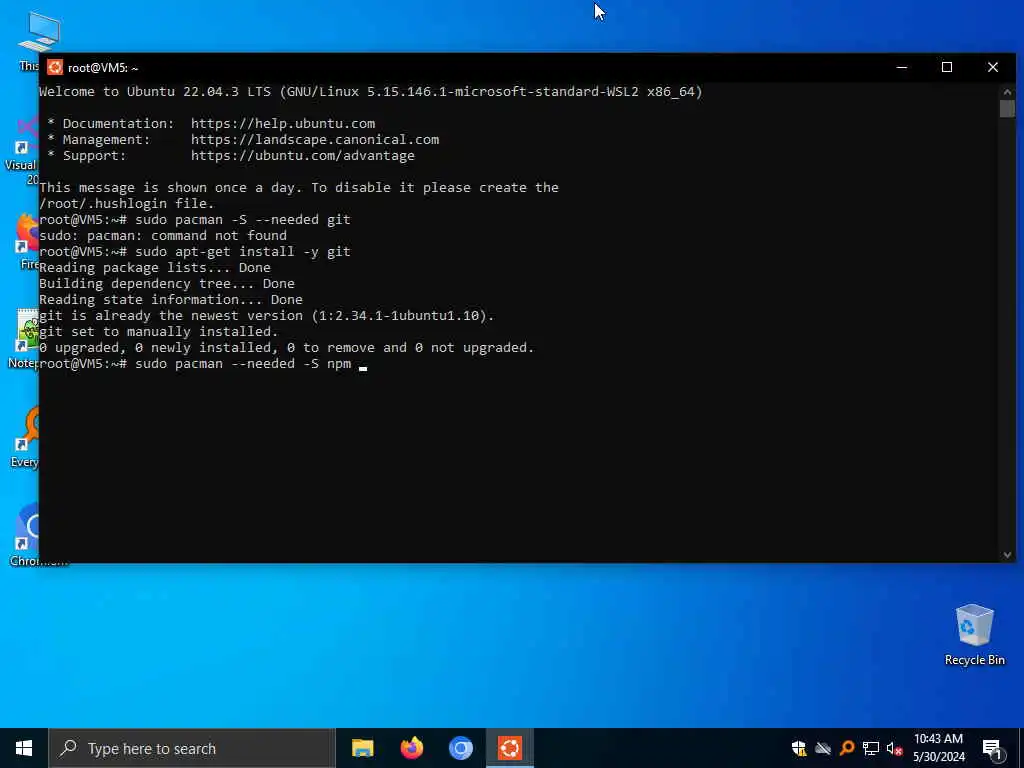1024x768 pixels.
Task: Click the 'This message is shown once a day' line
Action: pos(298,187)
